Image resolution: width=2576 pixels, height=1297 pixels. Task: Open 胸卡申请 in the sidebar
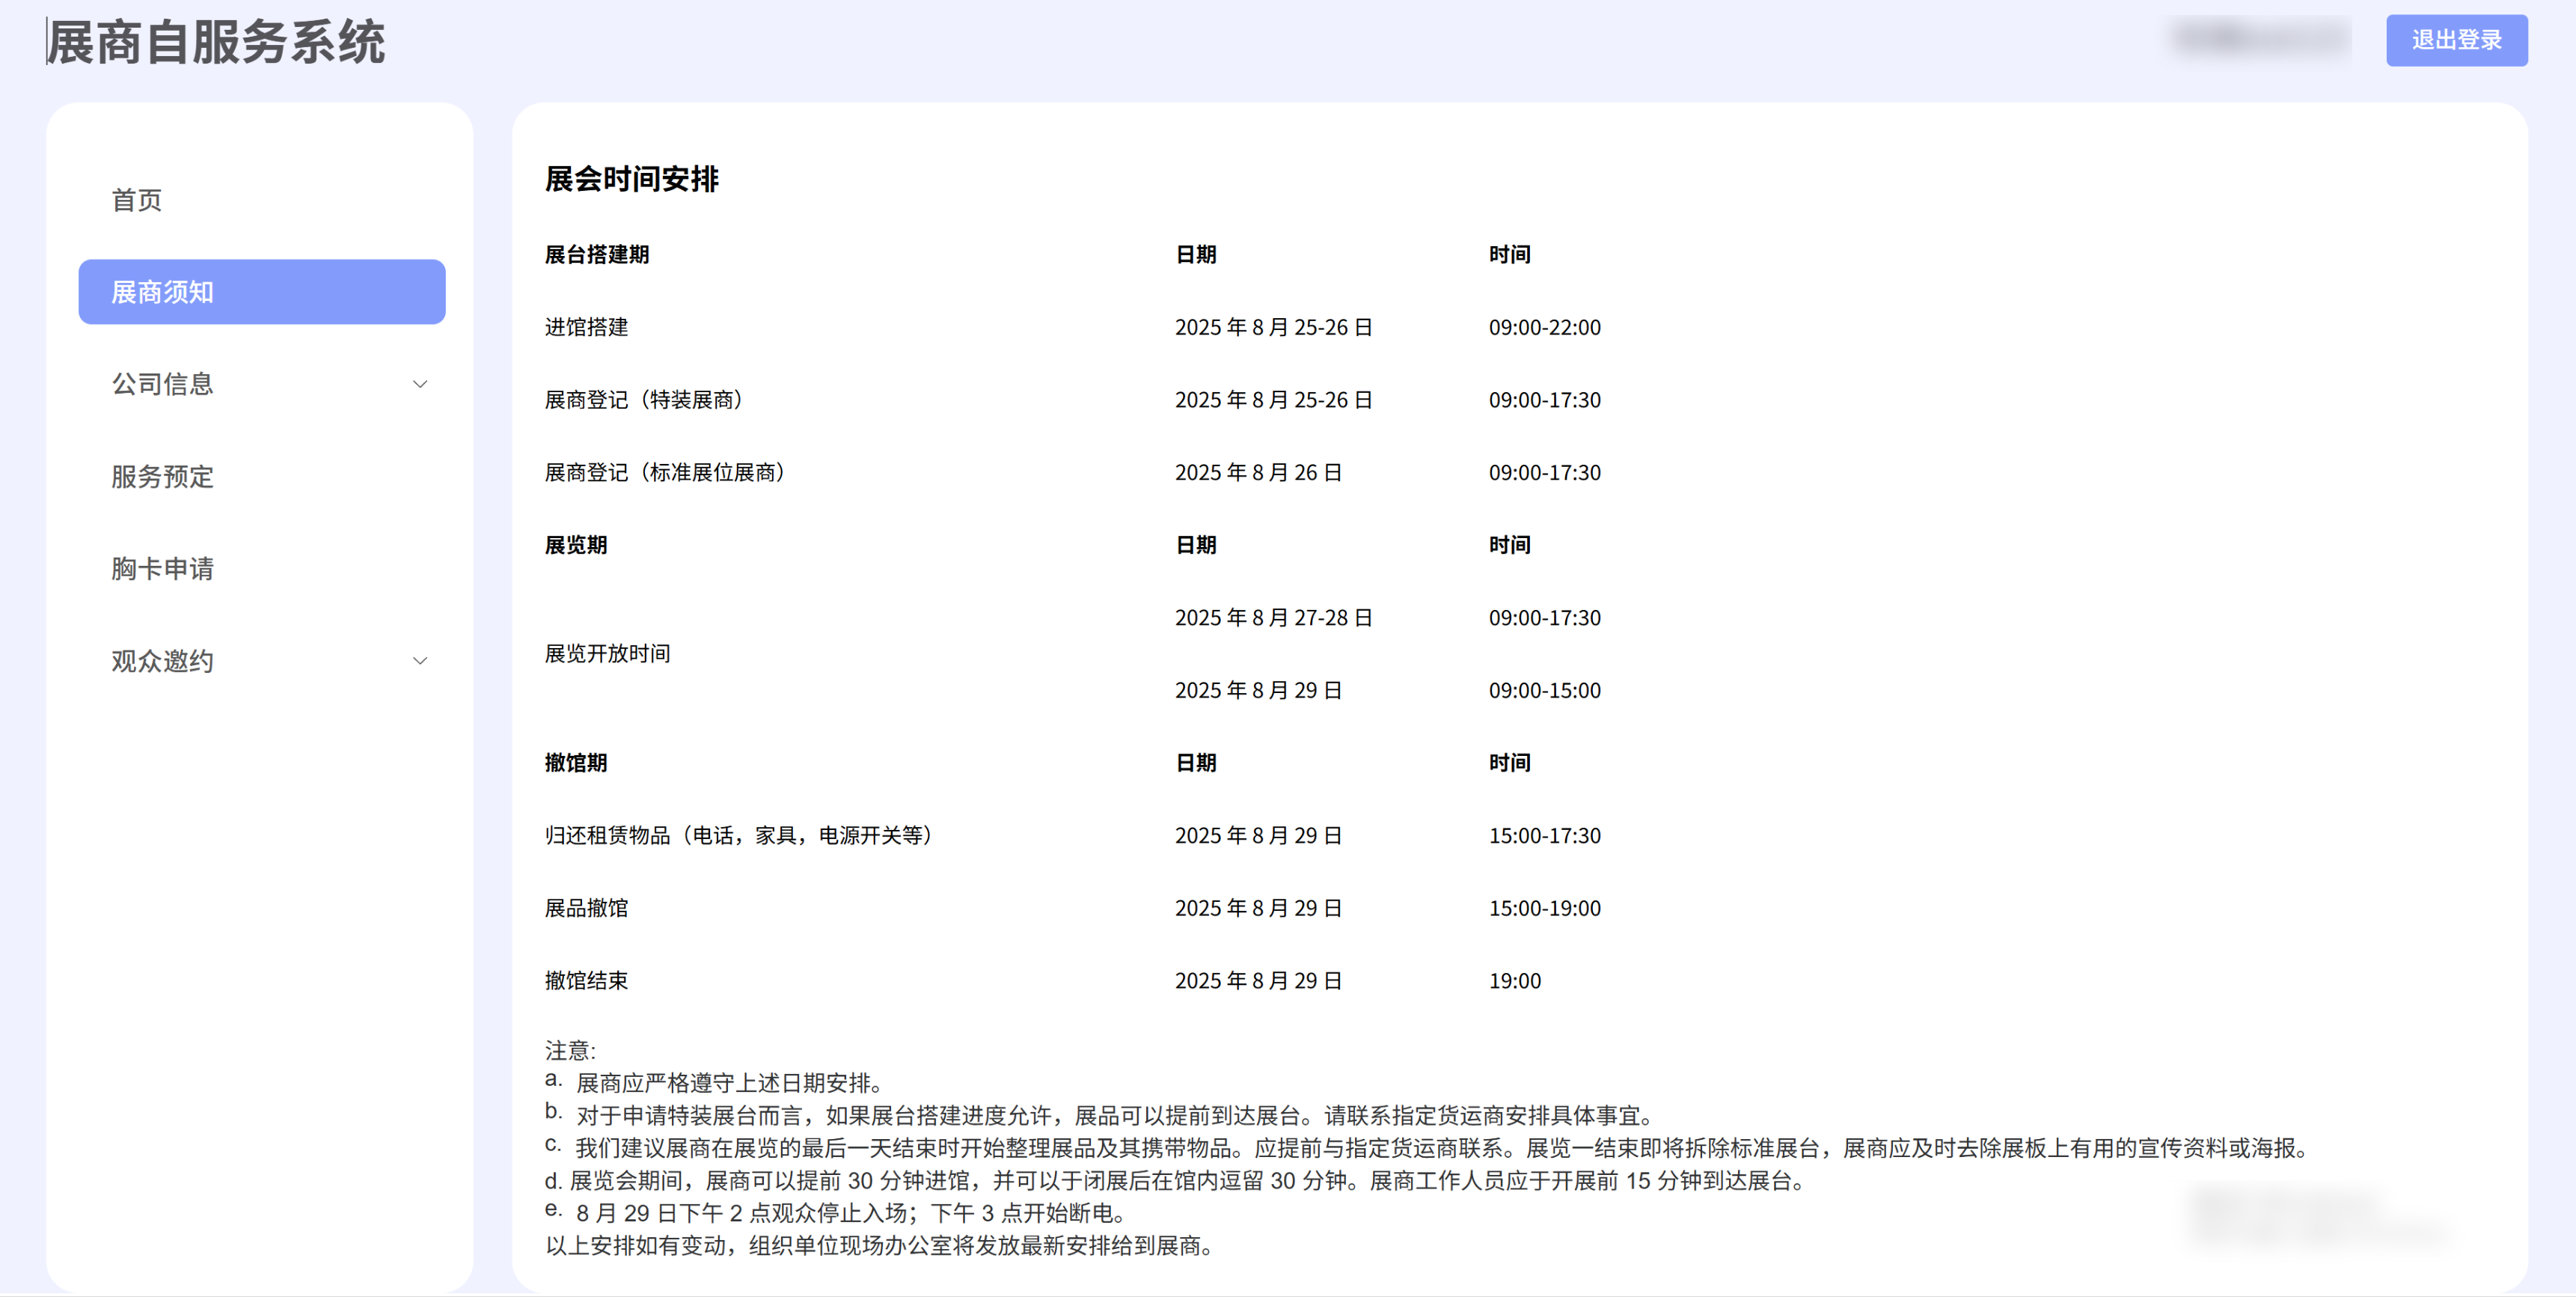point(162,568)
